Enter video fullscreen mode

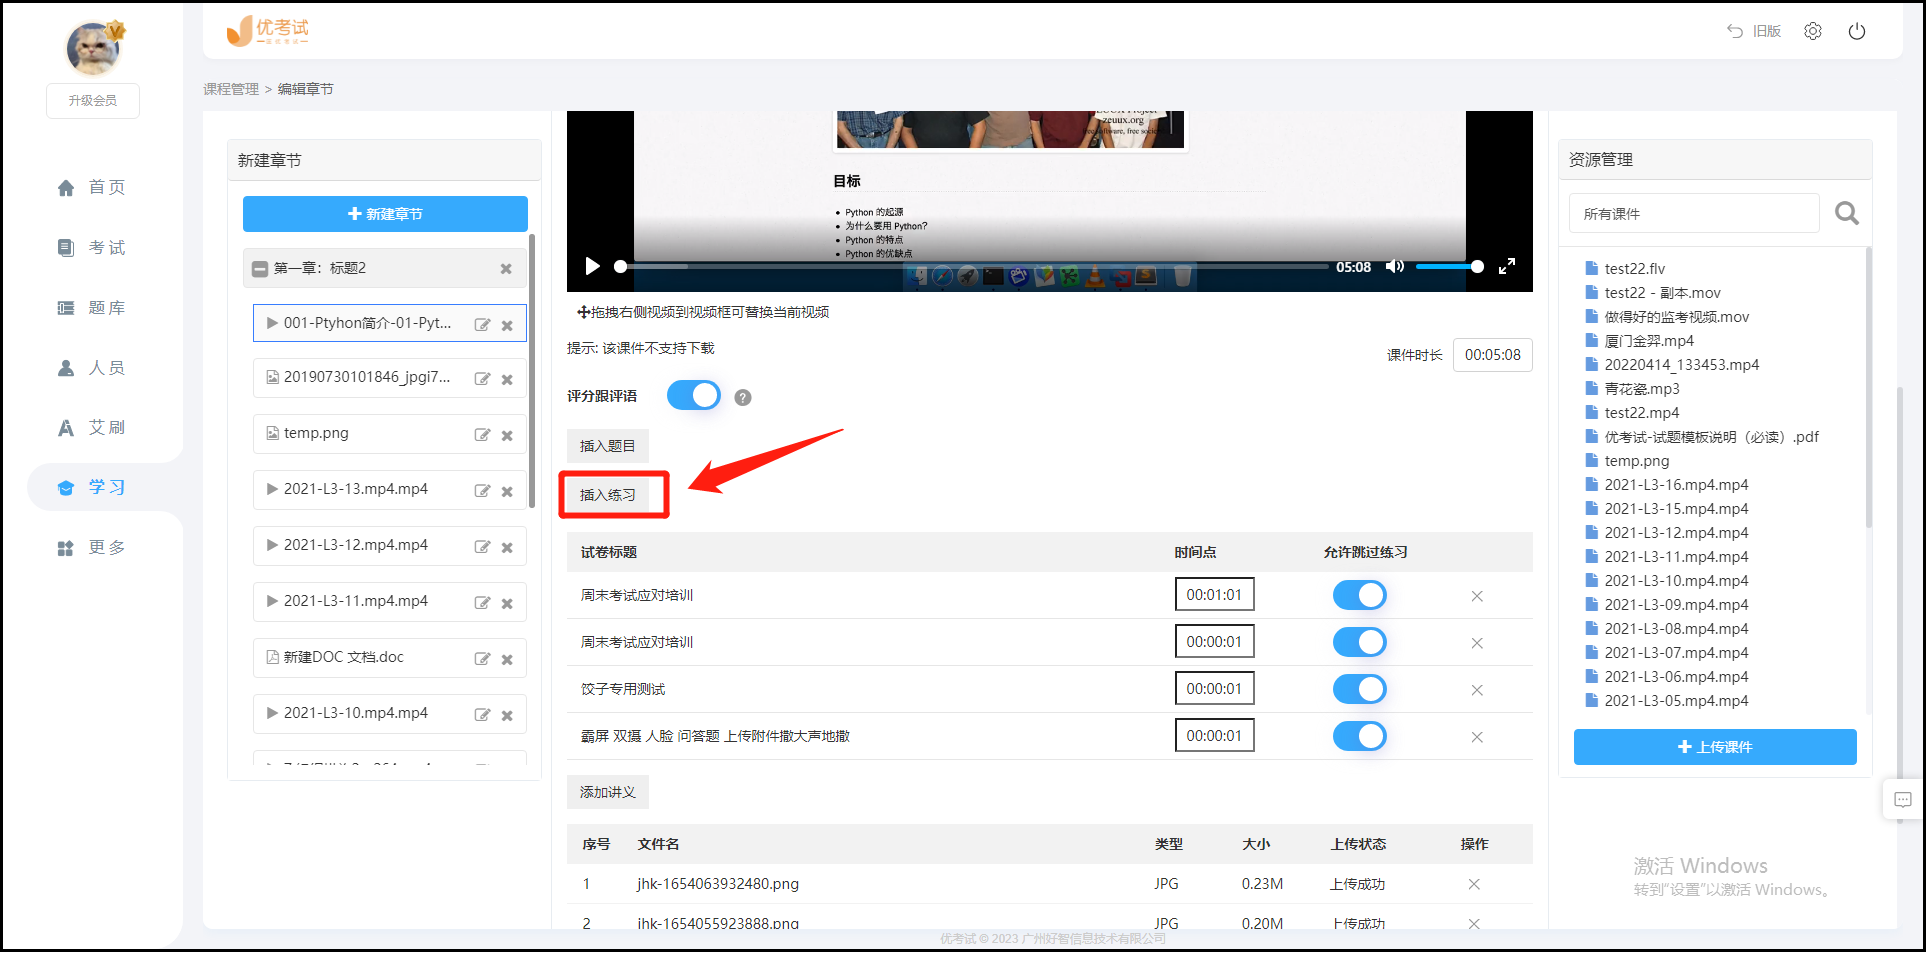pyautogui.click(x=1507, y=266)
